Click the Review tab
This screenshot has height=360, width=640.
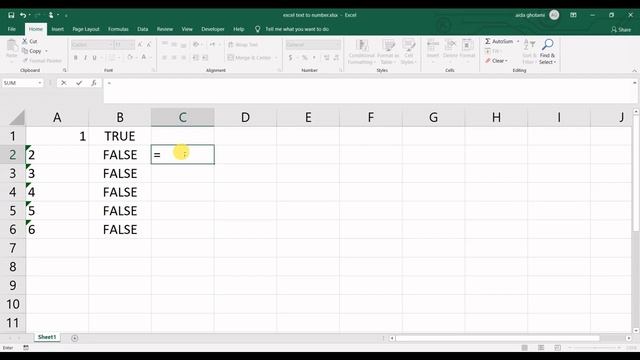coord(165,29)
